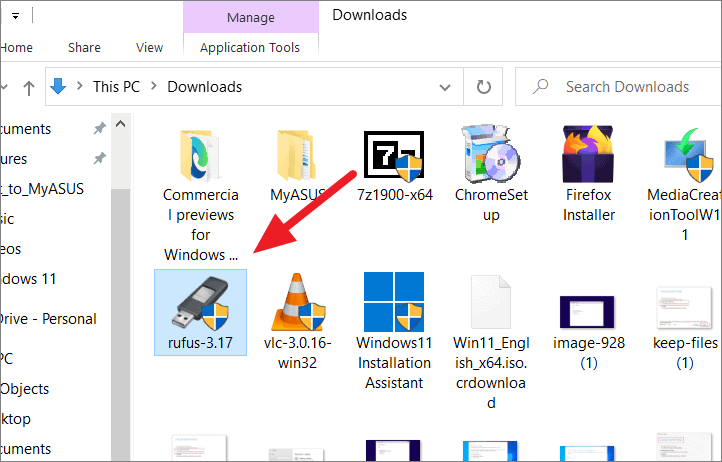The height and width of the screenshot is (462, 722).
Task: Click Downloads in the breadcrumb path
Action: click(x=204, y=87)
